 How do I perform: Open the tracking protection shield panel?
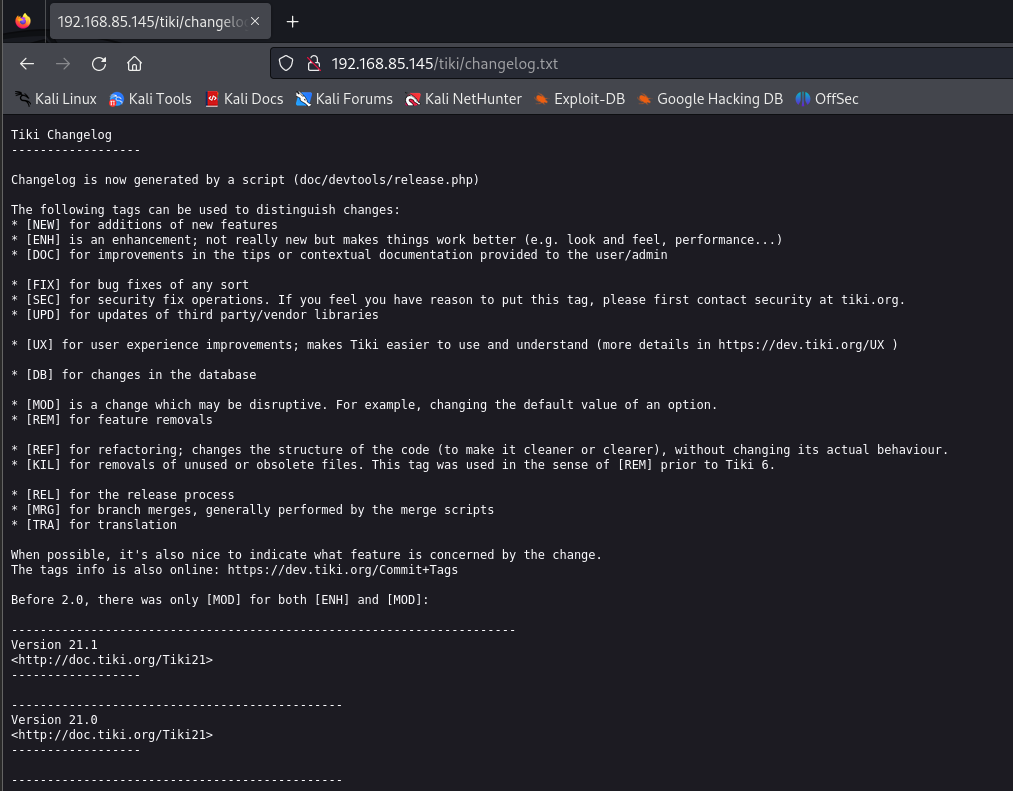coord(286,64)
